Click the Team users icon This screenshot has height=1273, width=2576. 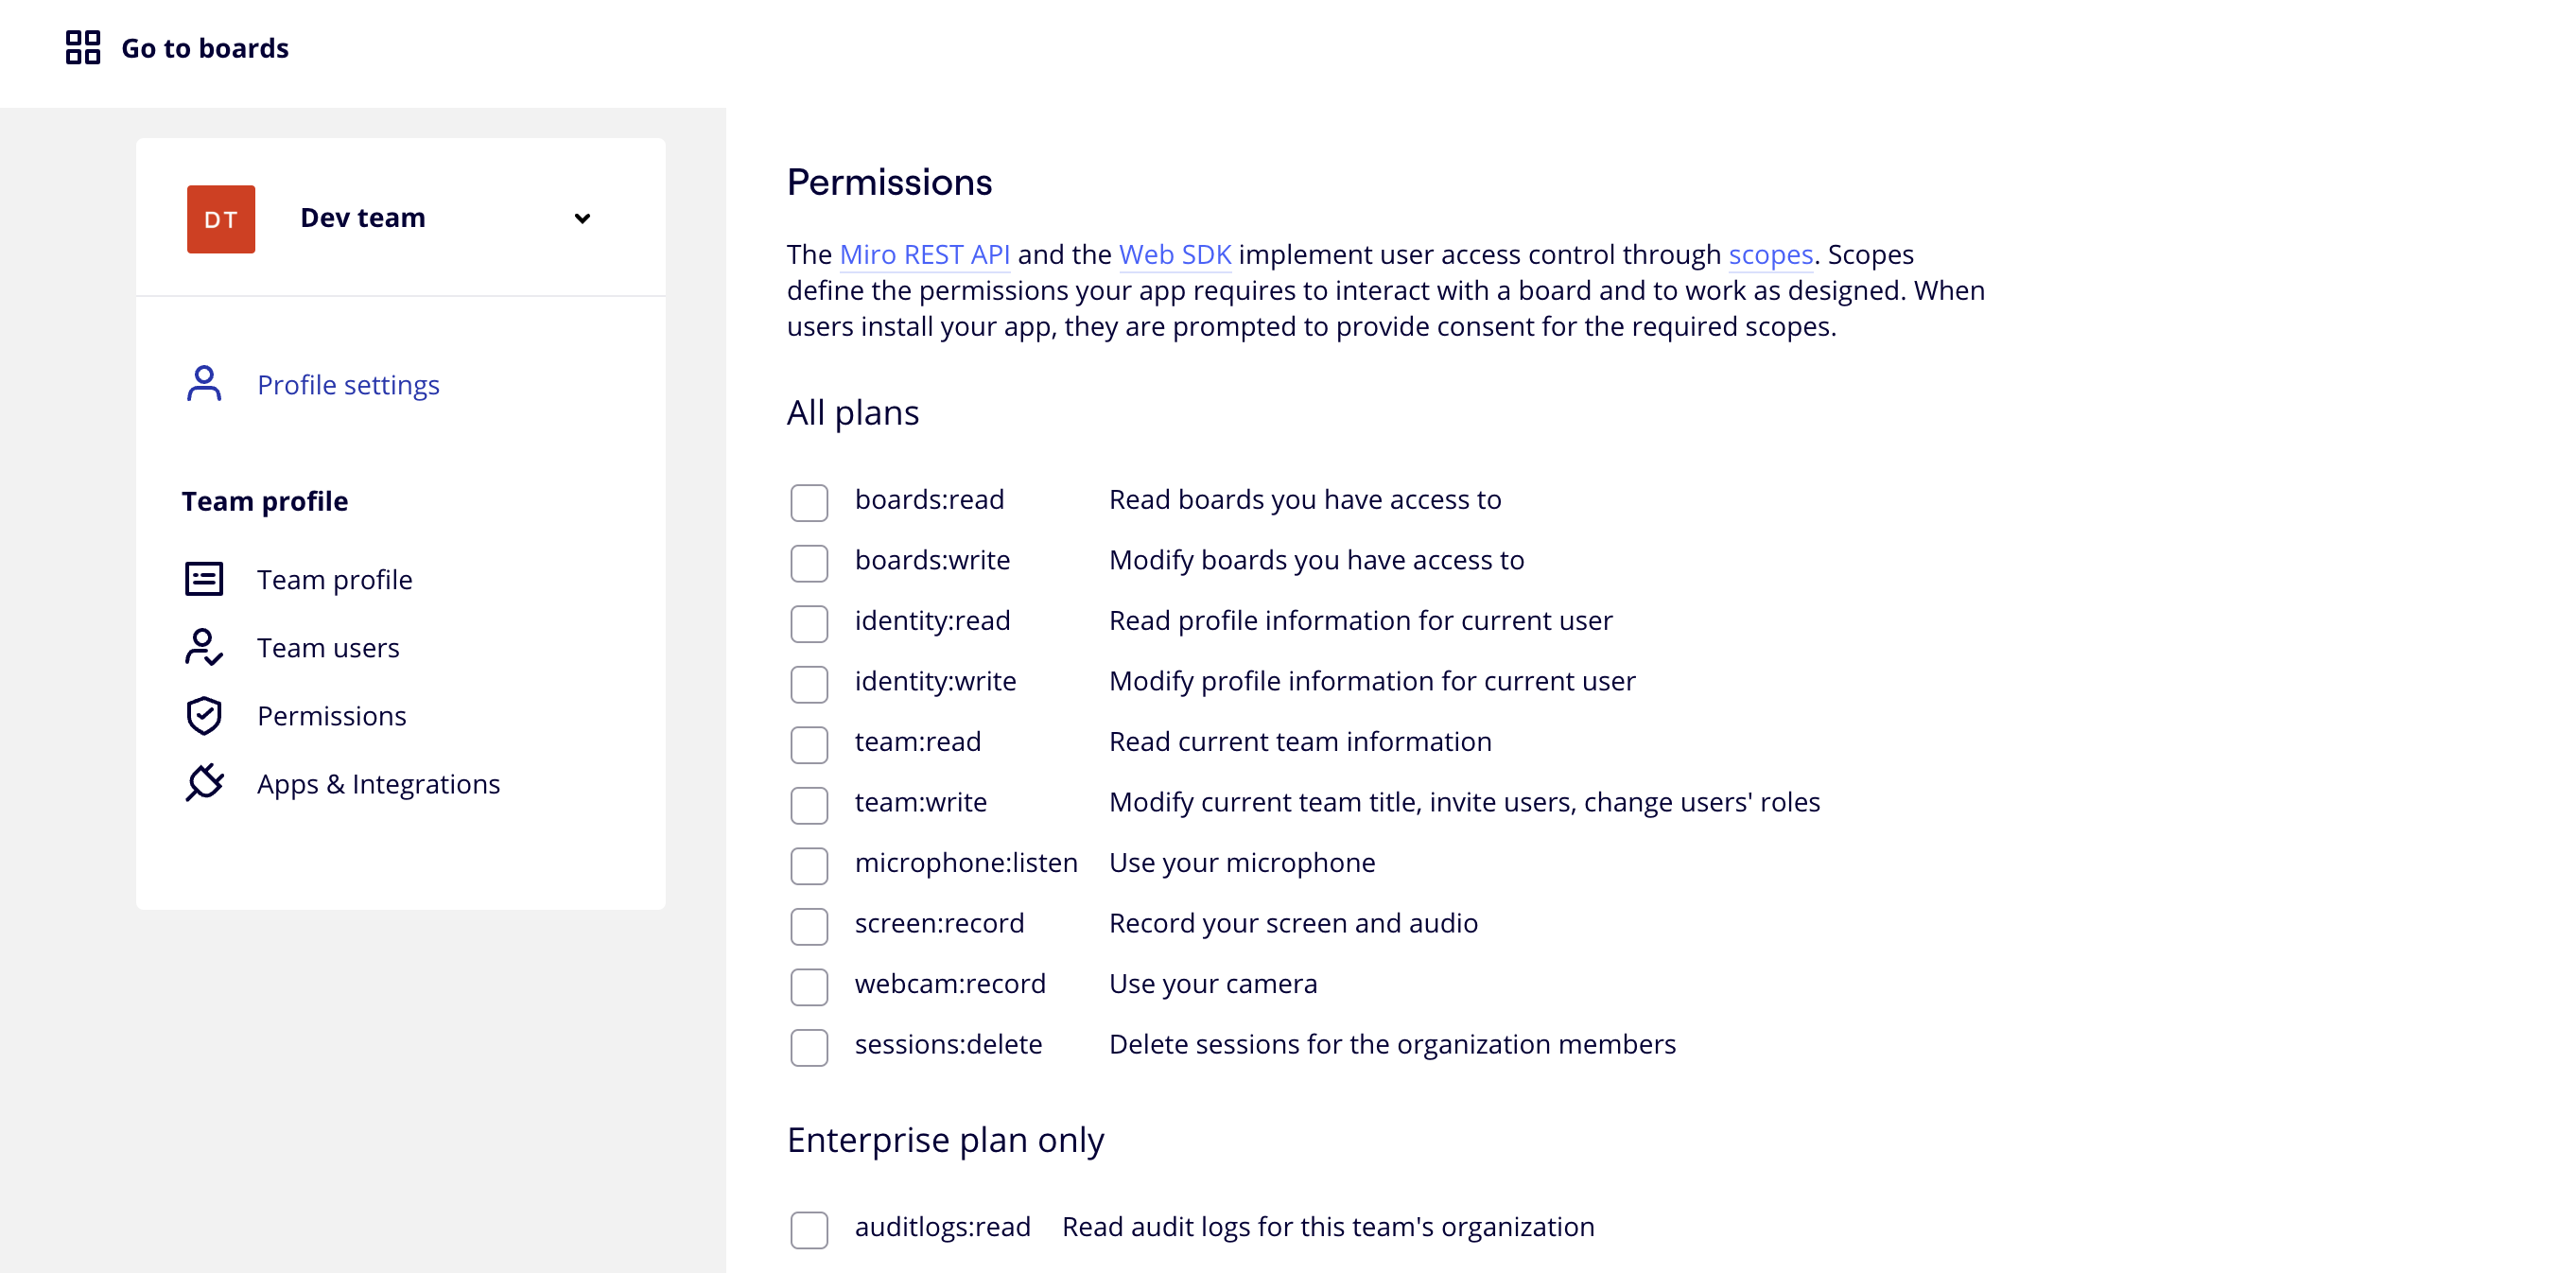(x=204, y=647)
